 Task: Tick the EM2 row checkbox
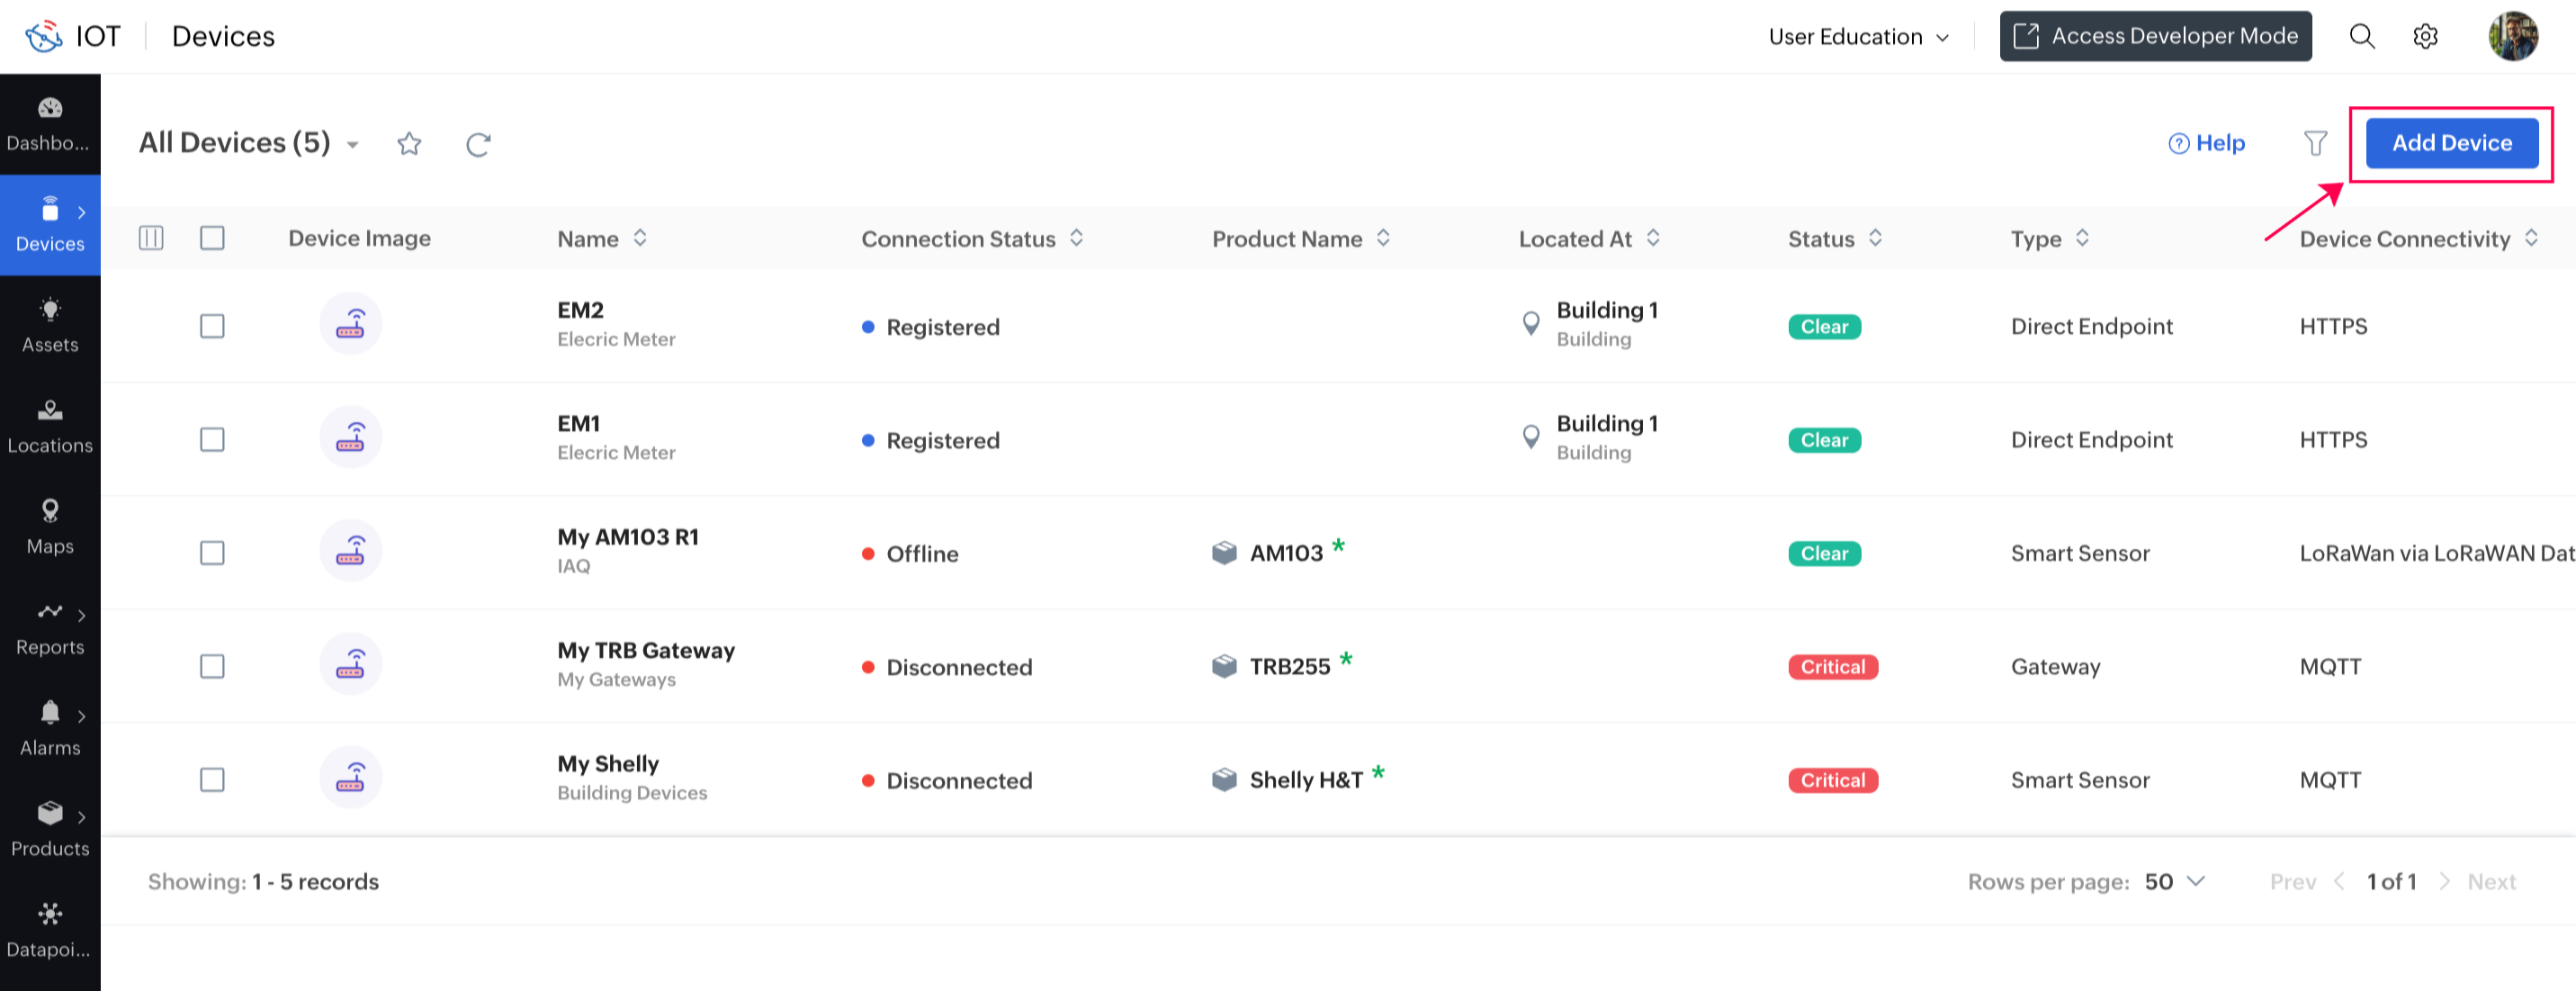coord(212,326)
